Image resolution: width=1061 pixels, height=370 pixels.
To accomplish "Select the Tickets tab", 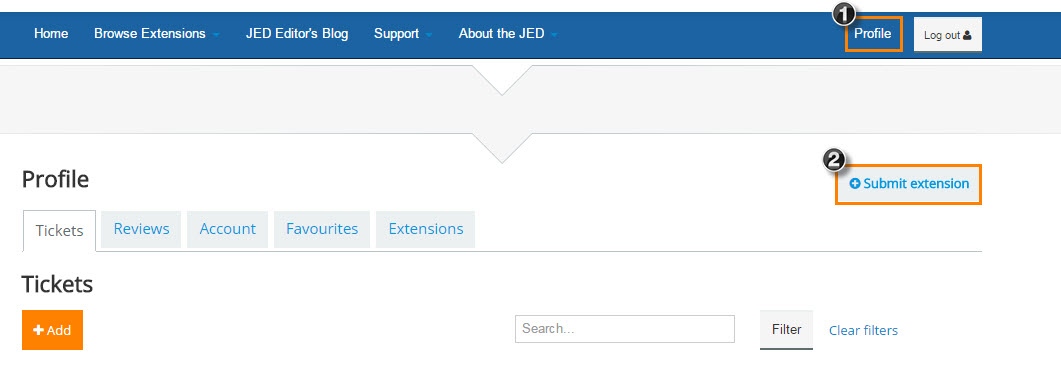I will point(60,231).
